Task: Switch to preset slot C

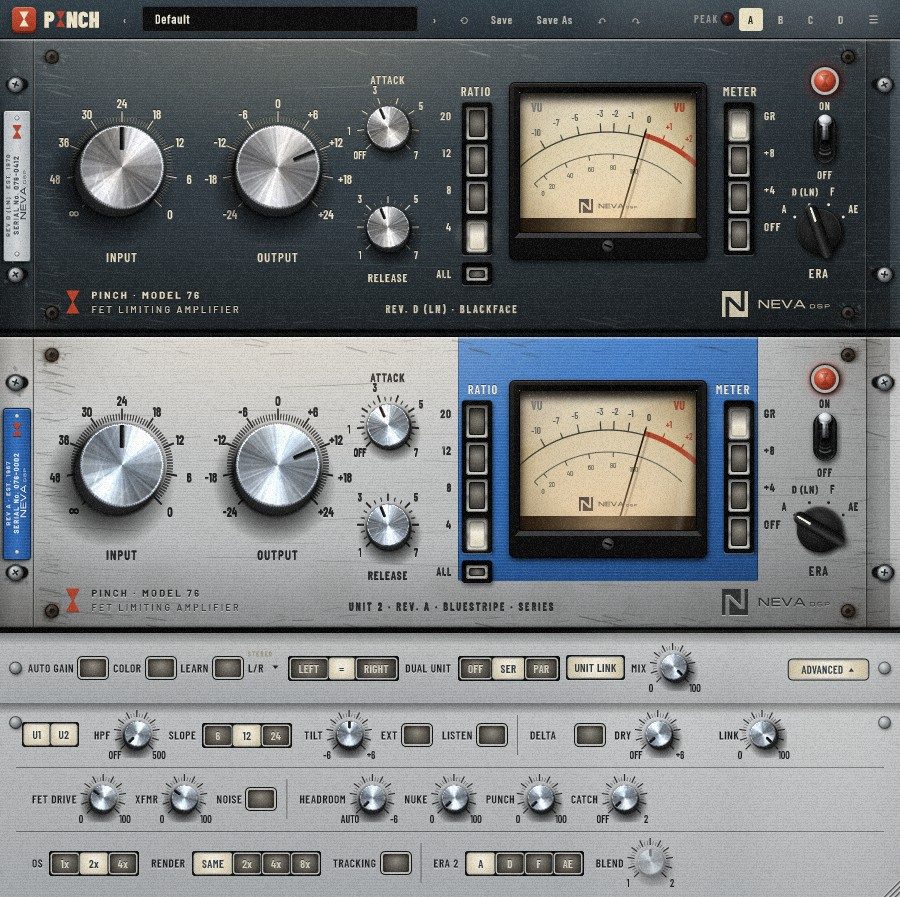Action: click(810, 20)
